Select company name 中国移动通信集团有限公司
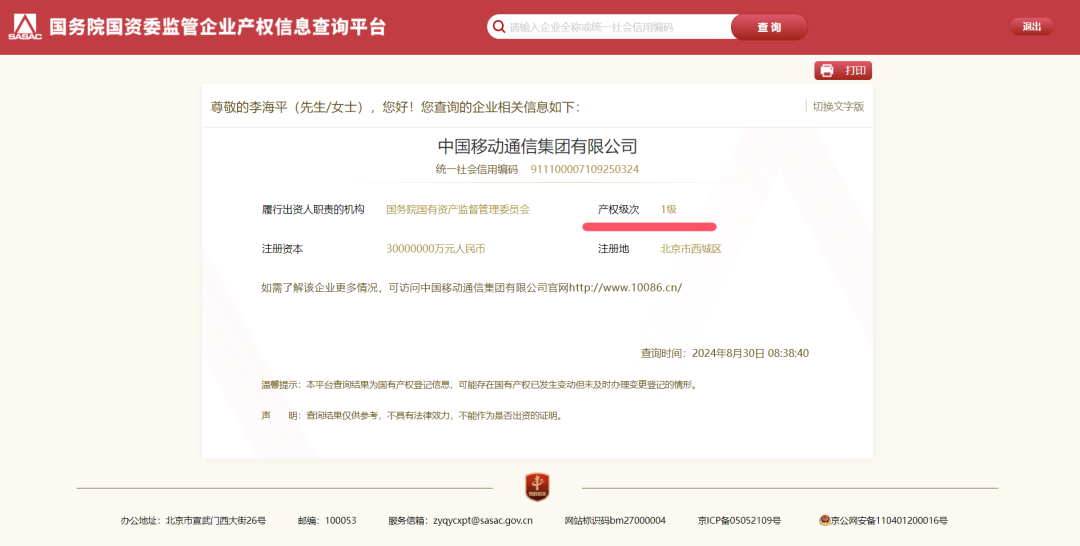Viewport: 1080px width, 546px height. point(537,146)
